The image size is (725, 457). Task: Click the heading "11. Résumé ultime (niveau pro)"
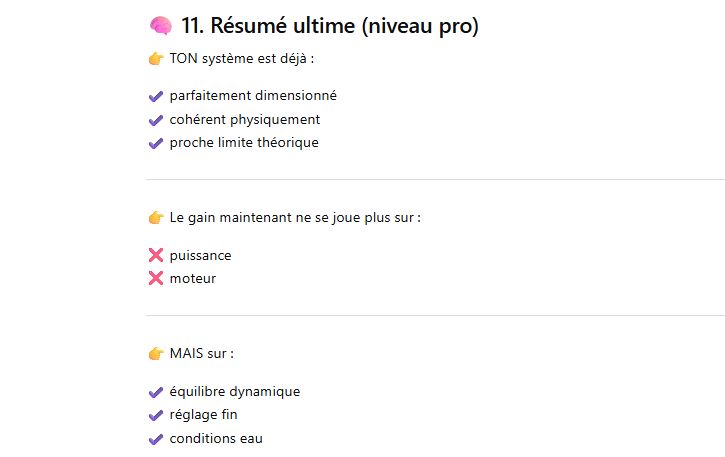[330, 27]
